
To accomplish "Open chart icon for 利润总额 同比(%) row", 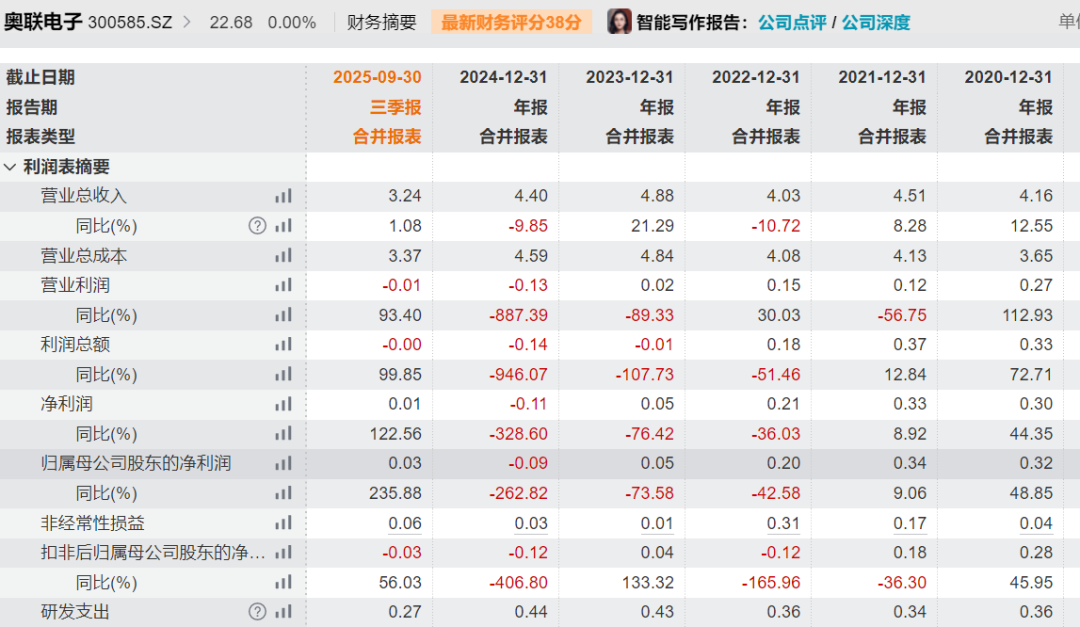I will pyautogui.click(x=283, y=374).
